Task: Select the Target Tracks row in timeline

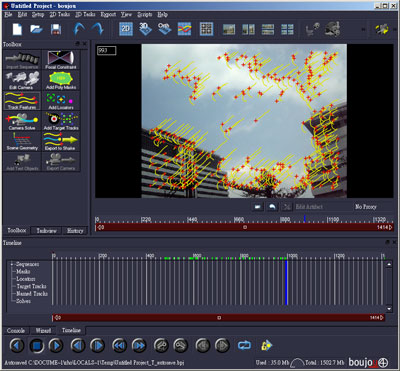Action: click(31, 286)
